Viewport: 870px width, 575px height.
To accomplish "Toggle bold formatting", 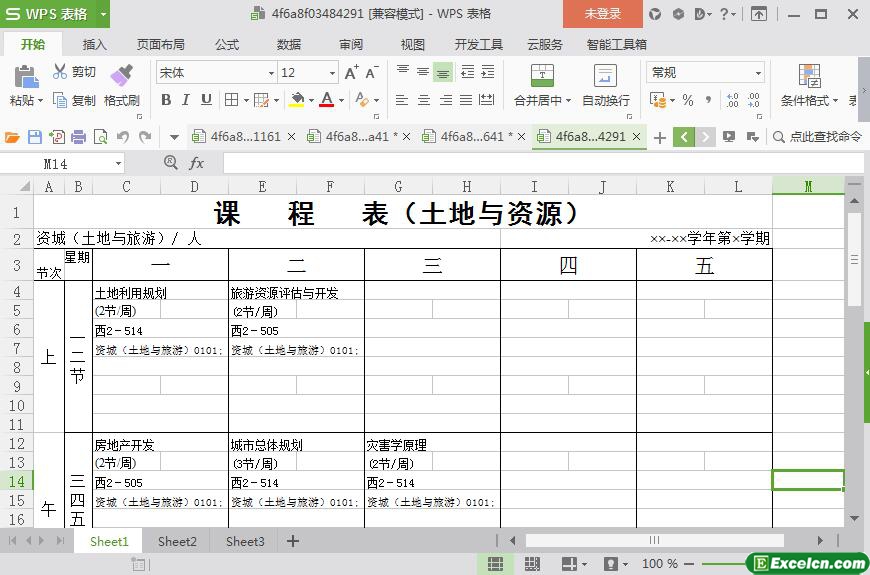I will point(166,100).
